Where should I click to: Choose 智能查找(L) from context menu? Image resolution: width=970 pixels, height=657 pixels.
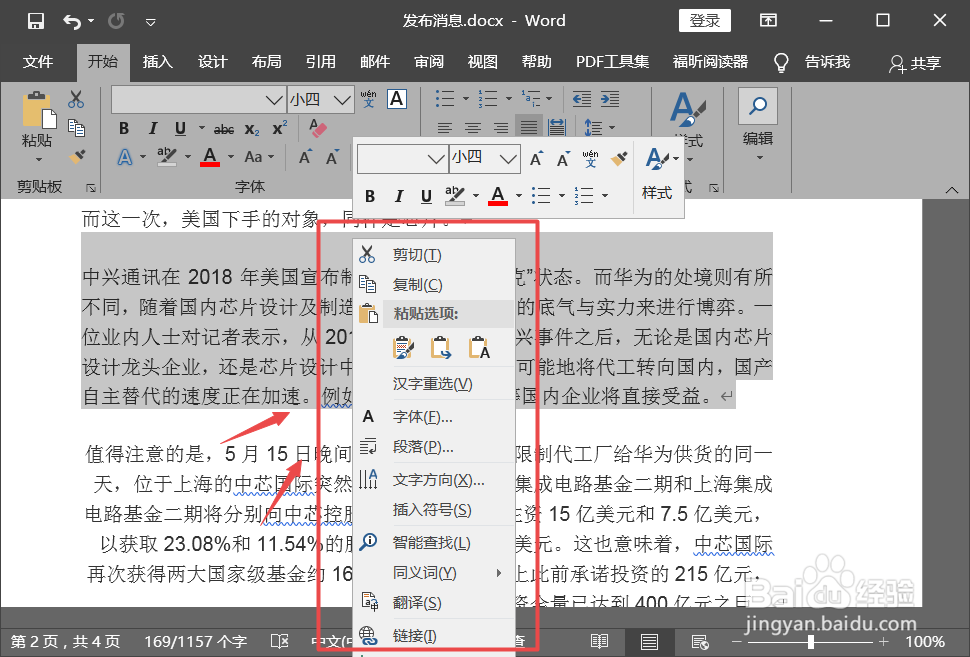tap(434, 543)
